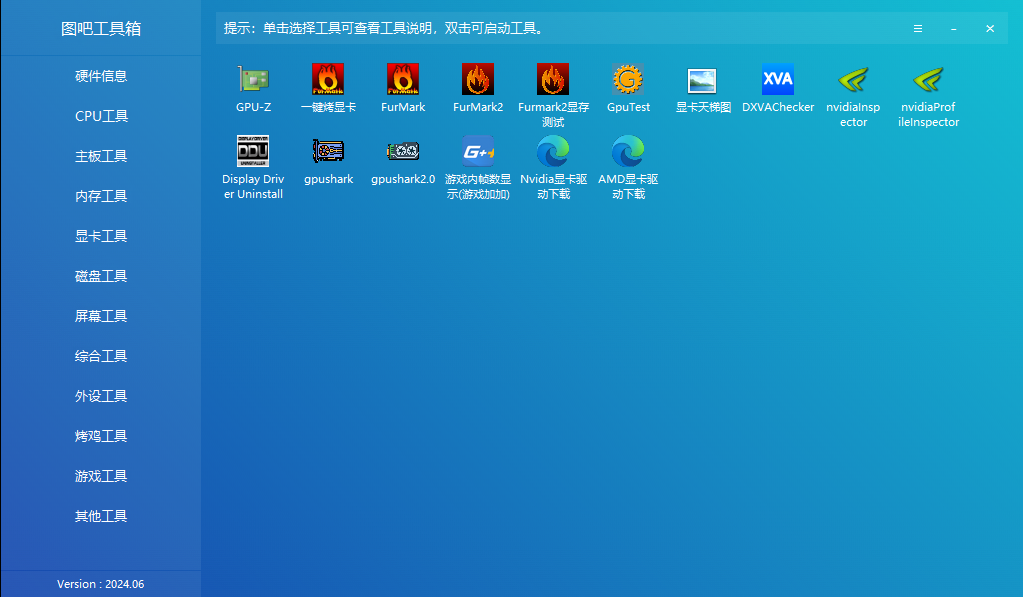Open the CPU工具 category
Image resolution: width=1023 pixels, height=597 pixels.
(x=101, y=116)
